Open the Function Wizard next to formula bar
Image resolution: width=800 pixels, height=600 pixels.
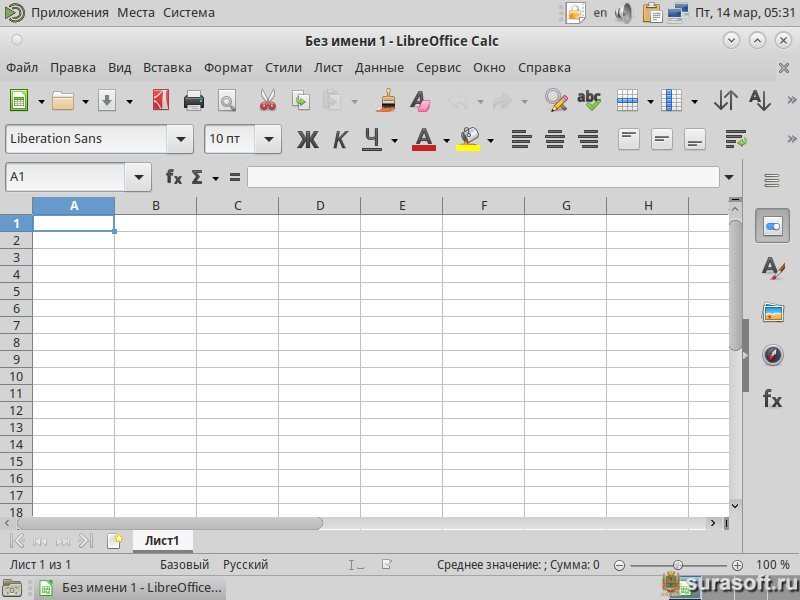(x=173, y=177)
